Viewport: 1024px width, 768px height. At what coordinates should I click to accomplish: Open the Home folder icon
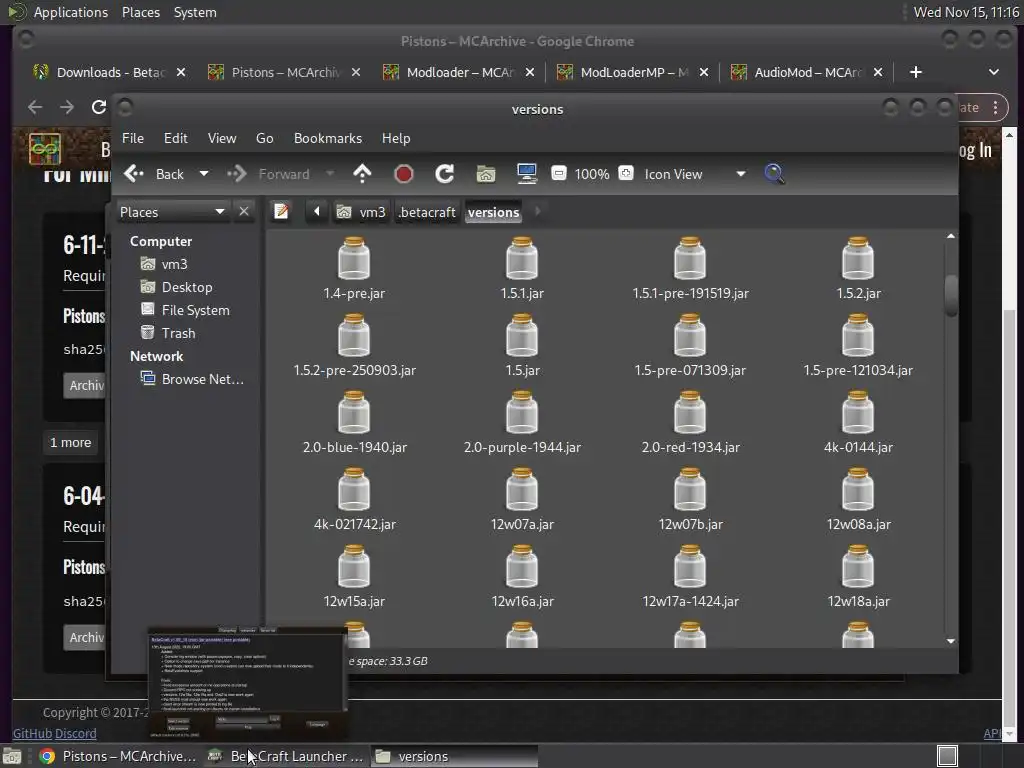486,174
